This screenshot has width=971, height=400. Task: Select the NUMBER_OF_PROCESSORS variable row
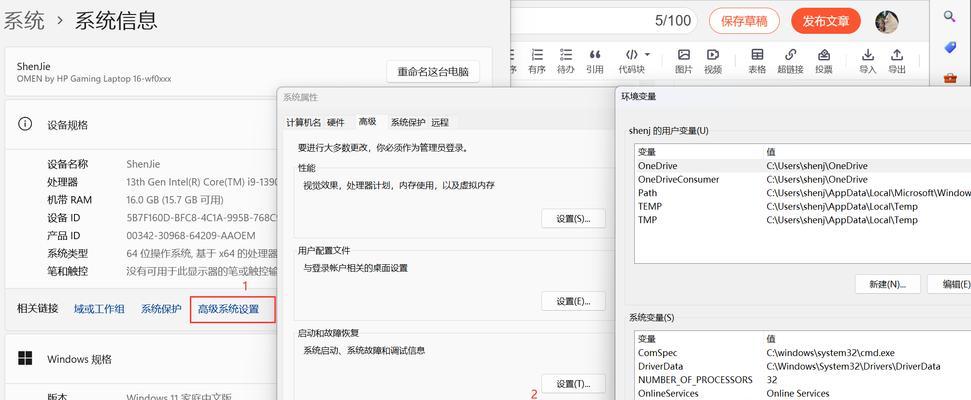(x=803, y=380)
